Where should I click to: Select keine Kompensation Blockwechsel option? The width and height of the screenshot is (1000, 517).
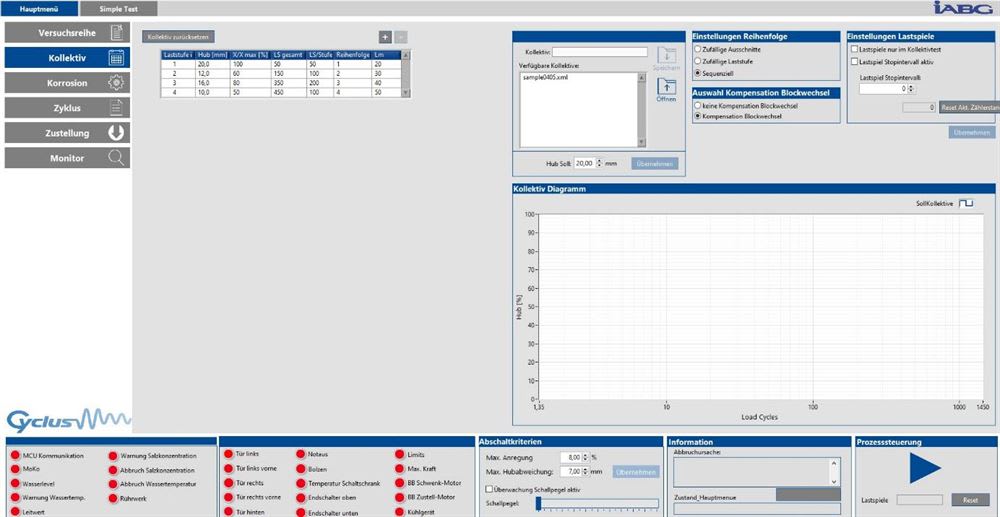pyautogui.click(x=698, y=106)
